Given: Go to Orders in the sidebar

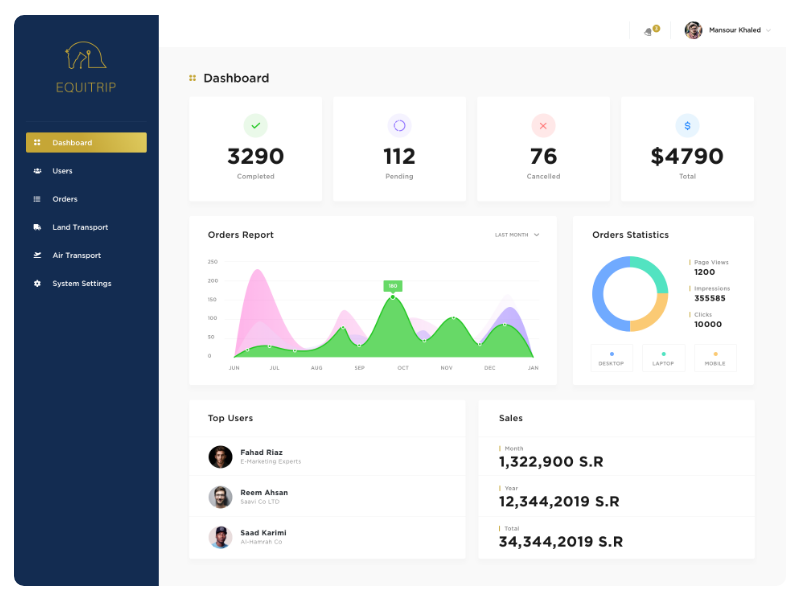Looking at the screenshot, I should coord(64,199).
